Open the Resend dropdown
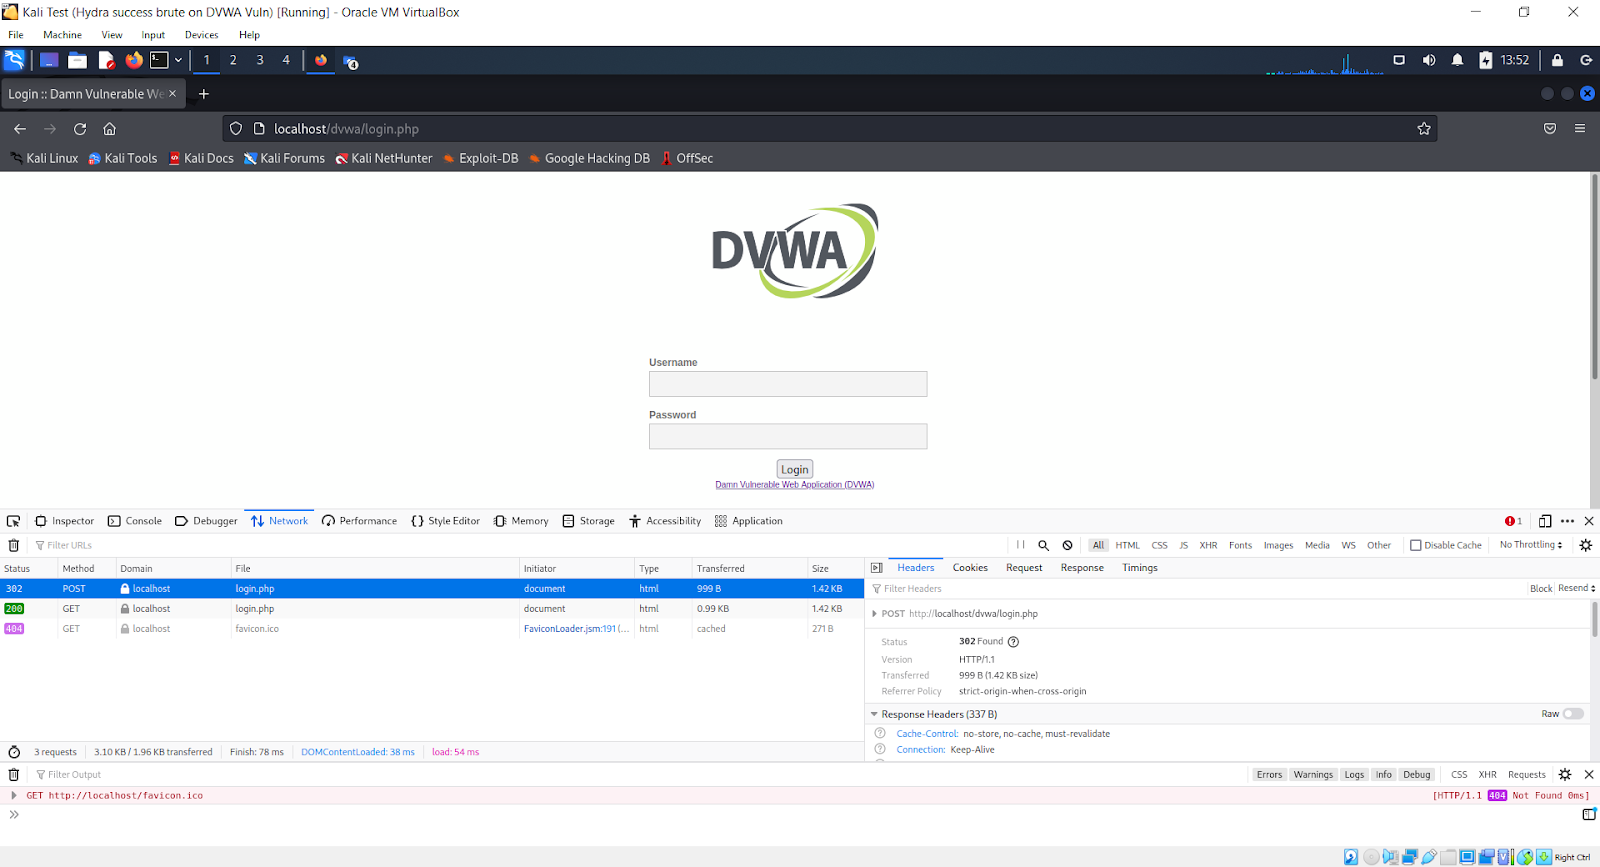 pyautogui.click(x=1576, y=588)
